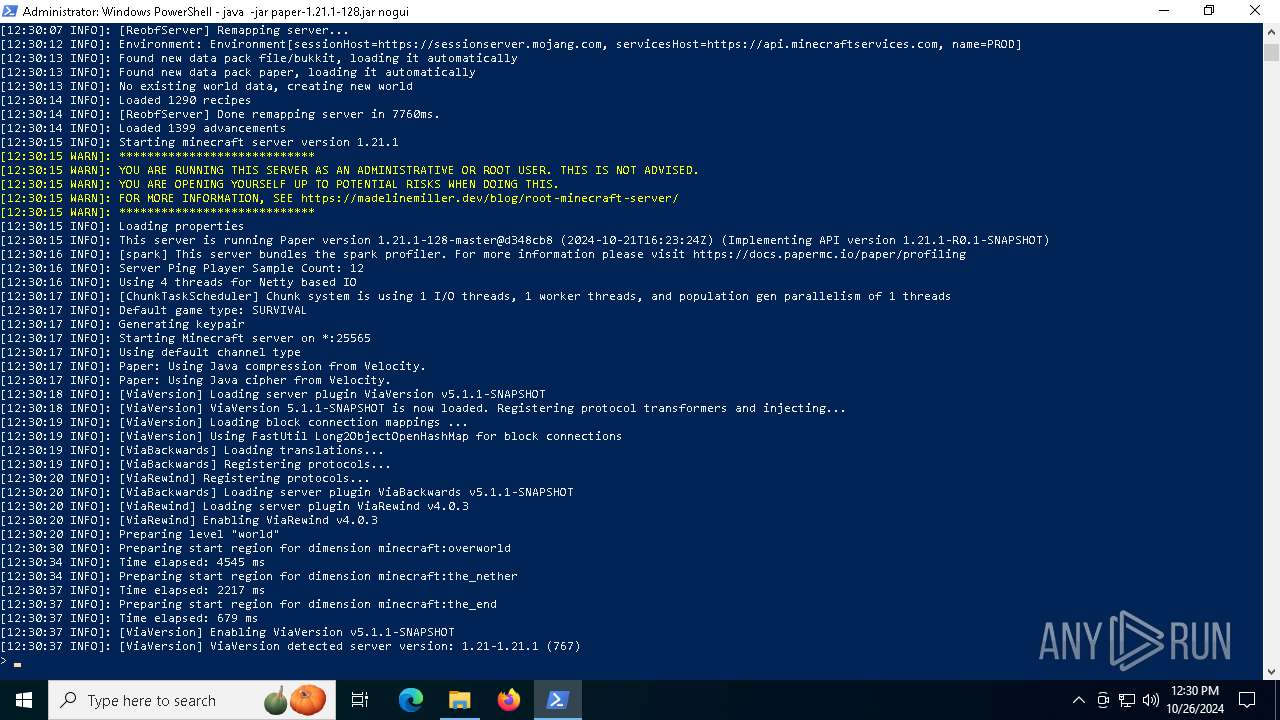Minimize the PowerShell window
This screenshot has width=1280, height=720.
(x=1163, y=11)
